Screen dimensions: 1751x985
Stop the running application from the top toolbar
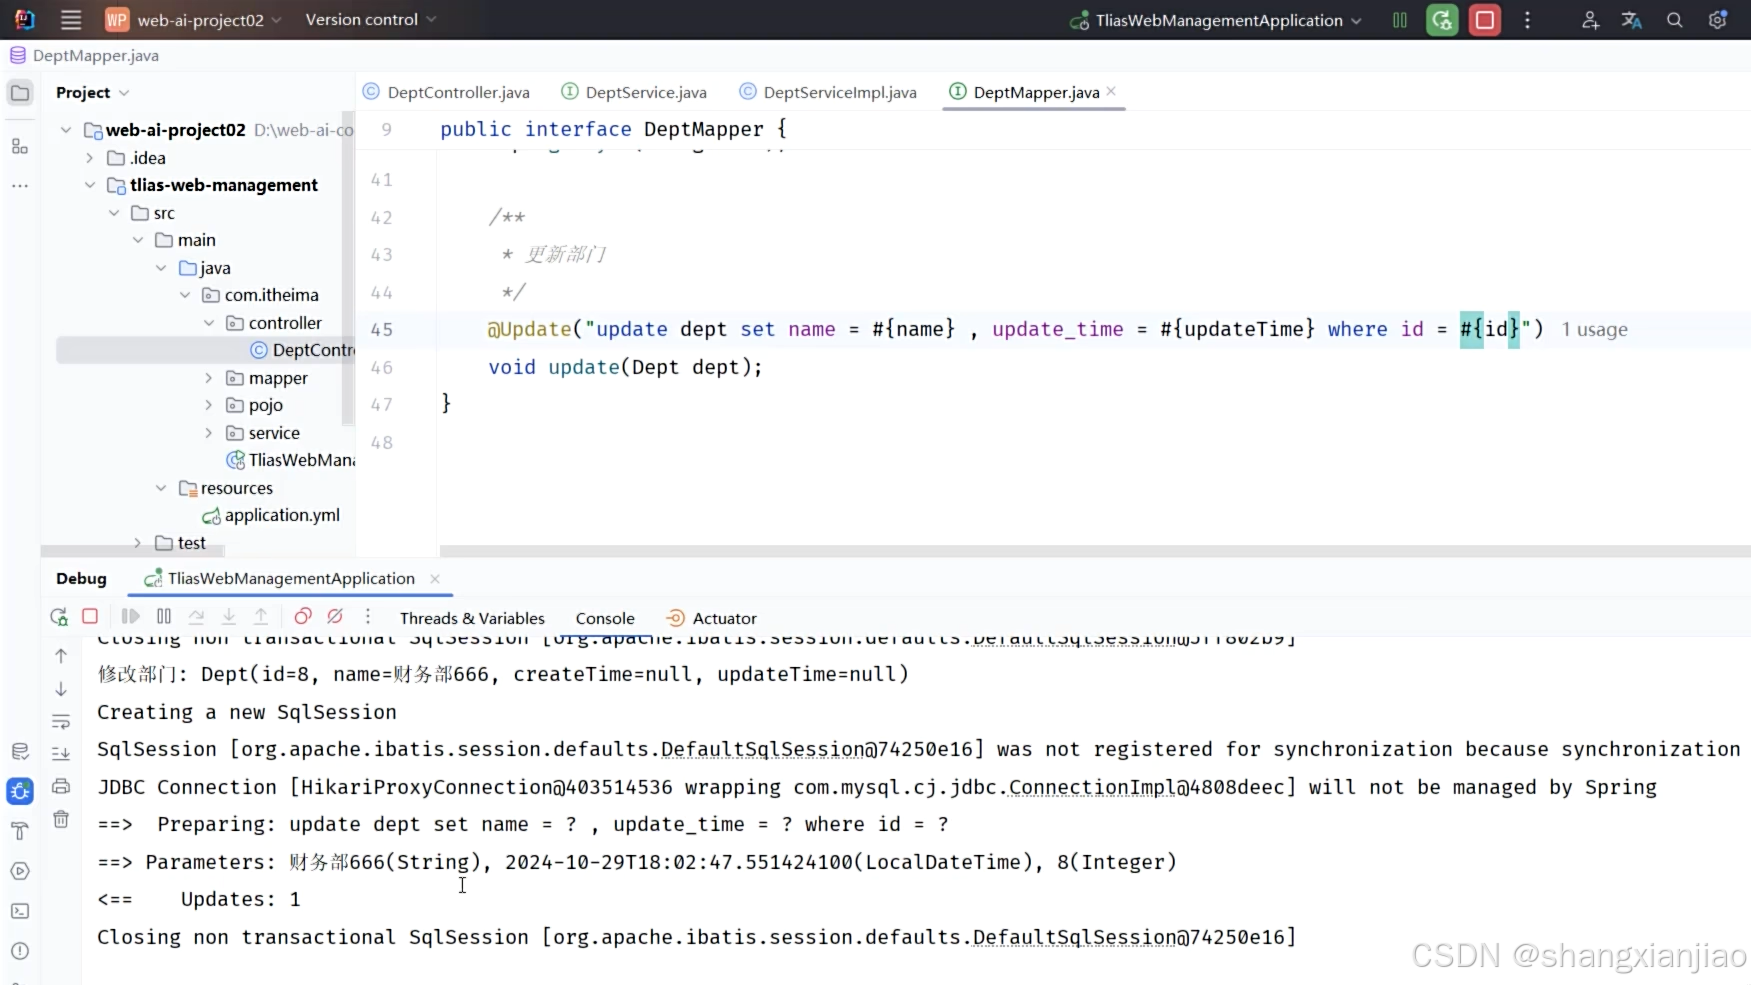point(1485,20)
